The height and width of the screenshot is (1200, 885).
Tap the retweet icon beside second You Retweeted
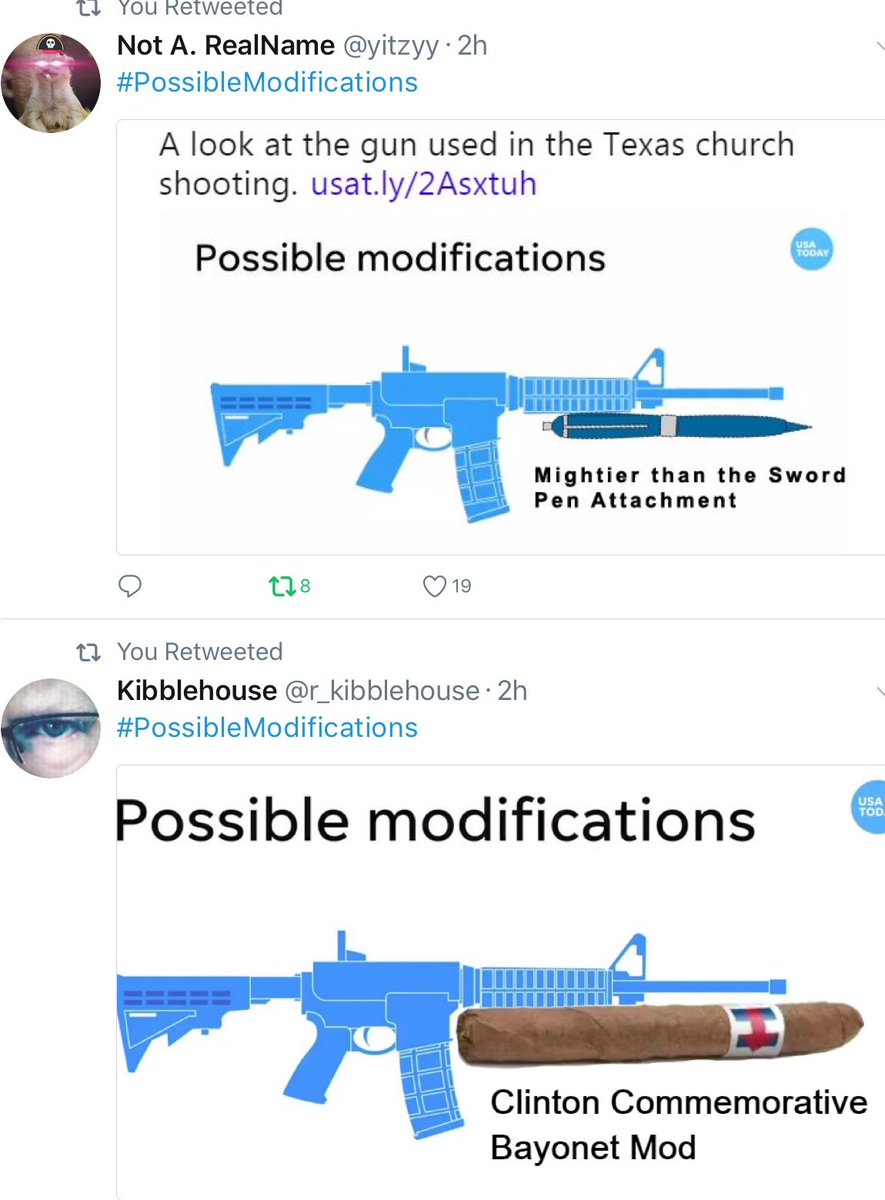click(x=90, y=653)
